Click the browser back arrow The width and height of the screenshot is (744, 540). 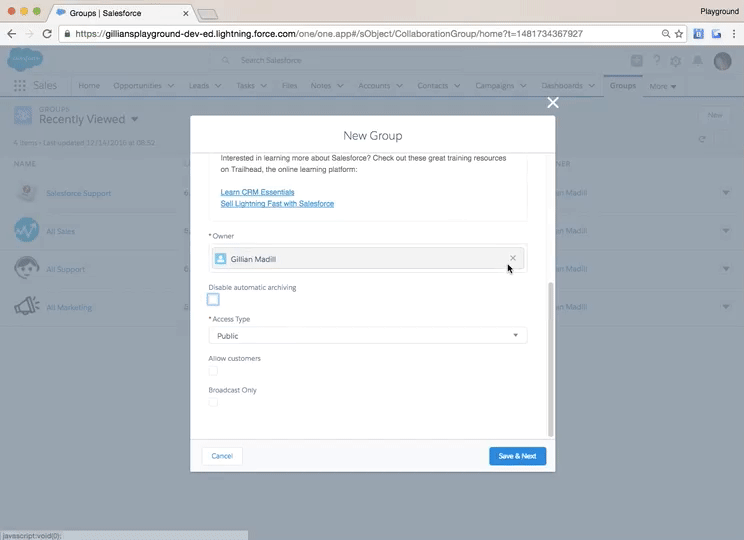[x=12, y=34]
